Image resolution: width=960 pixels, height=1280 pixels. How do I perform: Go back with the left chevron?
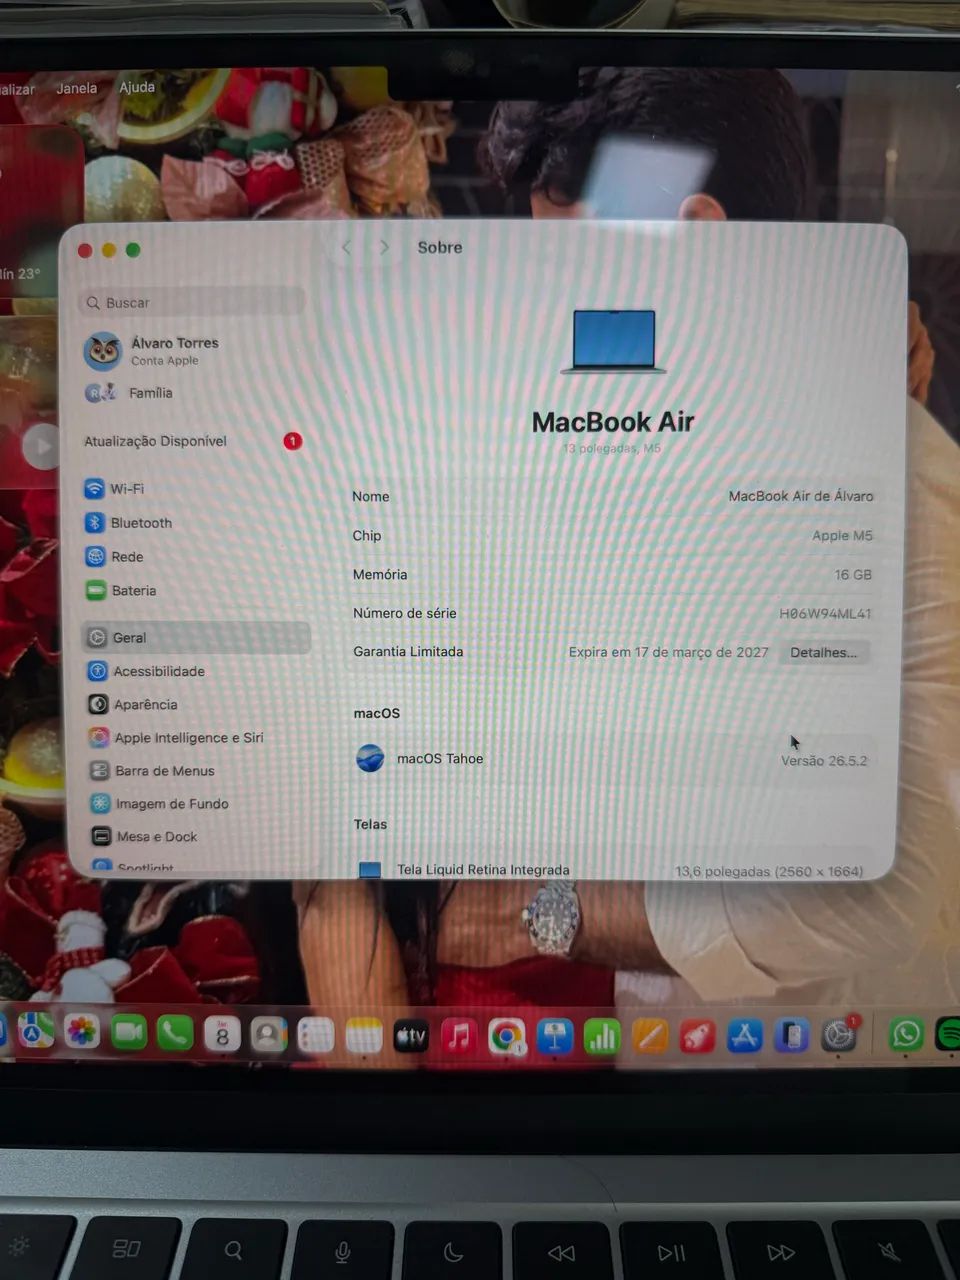click(x=346, y=247)
